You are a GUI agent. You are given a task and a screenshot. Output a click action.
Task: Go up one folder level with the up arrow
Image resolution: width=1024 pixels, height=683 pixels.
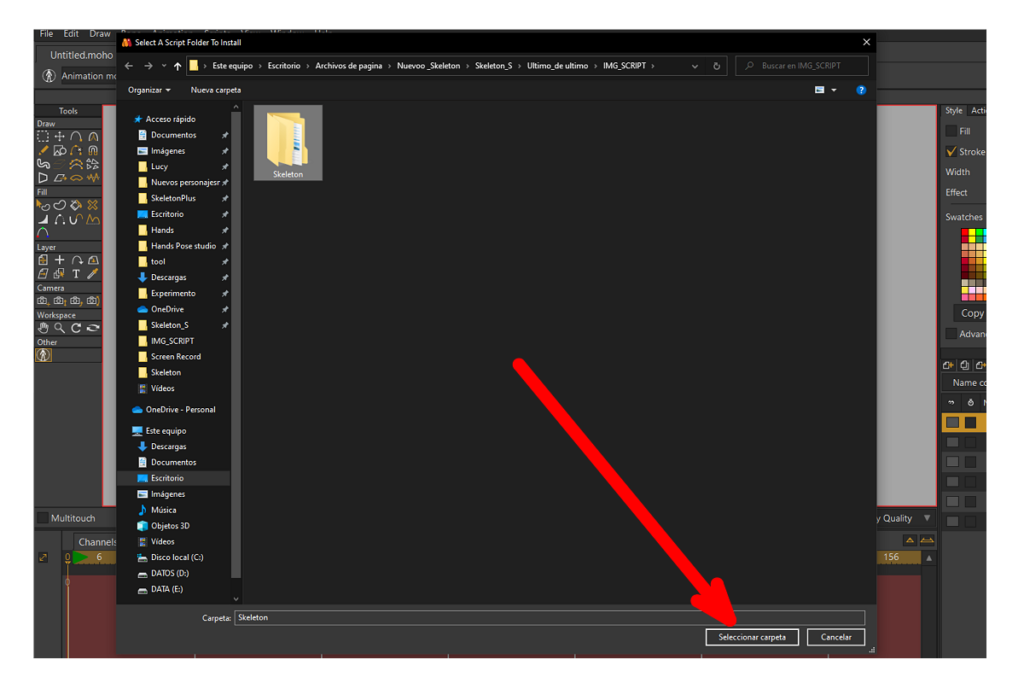[178, 66]
